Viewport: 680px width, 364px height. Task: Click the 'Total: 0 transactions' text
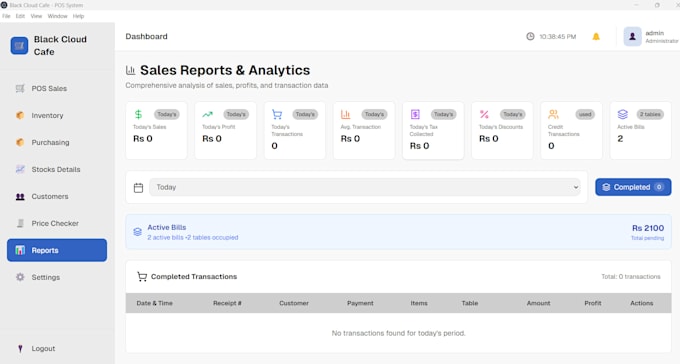pyautogui.click(x=631, y=277)
